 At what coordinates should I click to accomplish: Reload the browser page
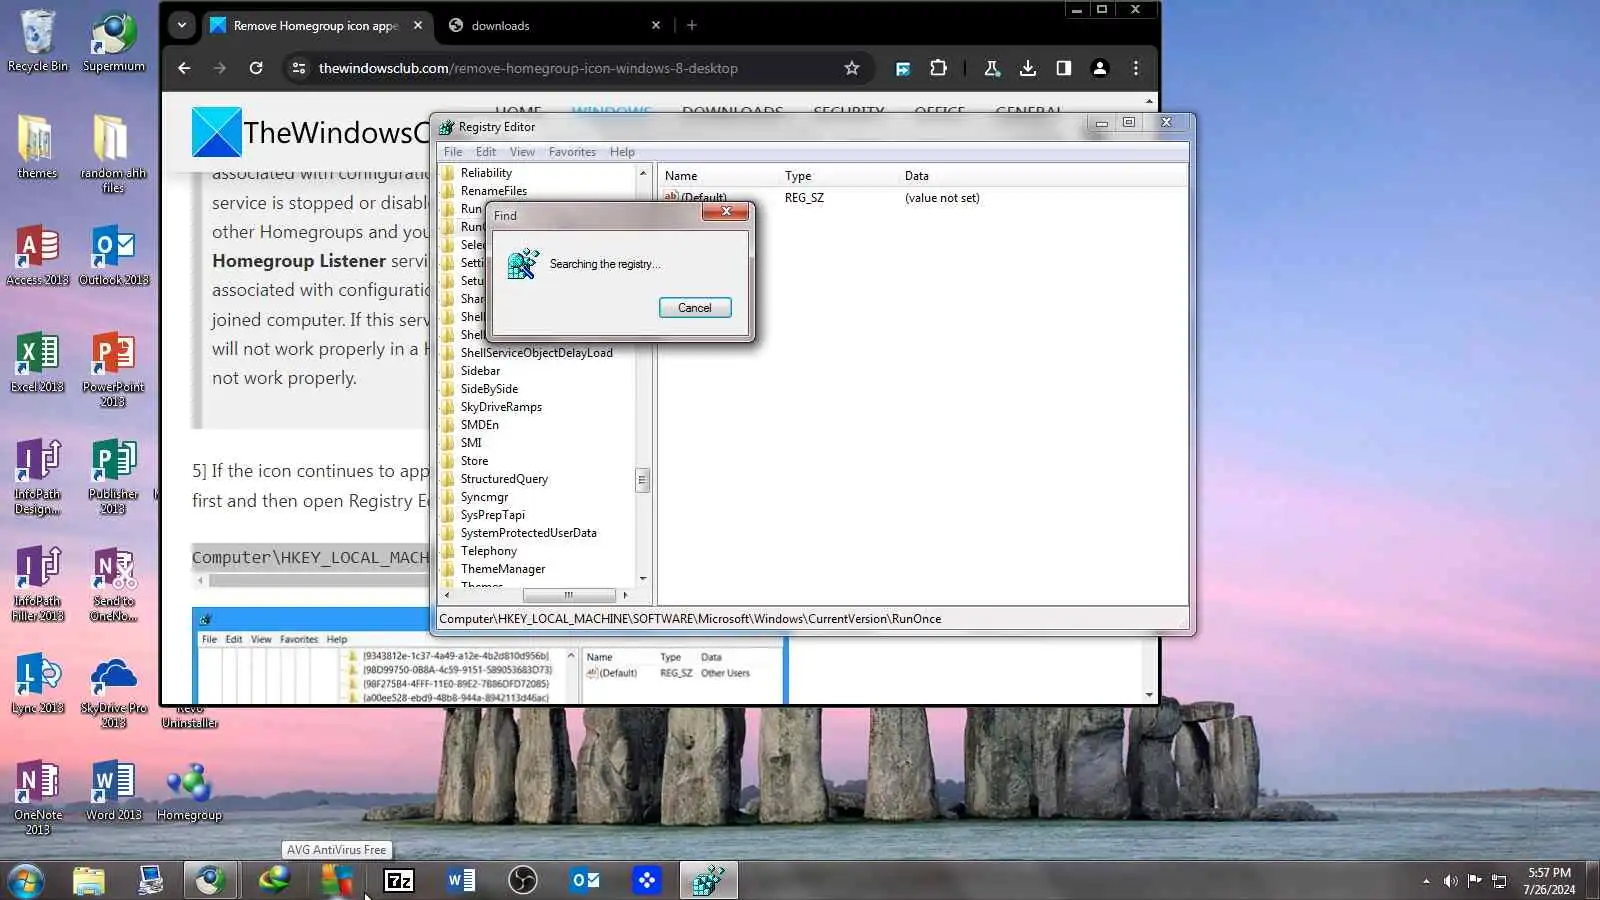tap(256, 68)
